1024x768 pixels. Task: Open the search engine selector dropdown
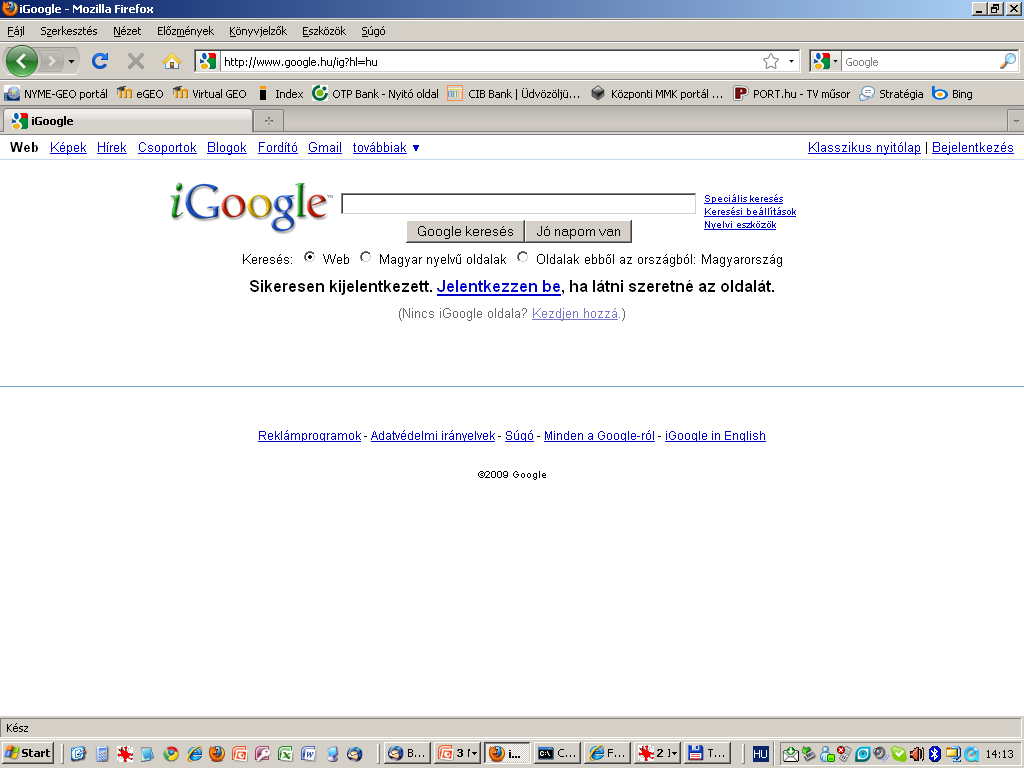click(835, 61)
